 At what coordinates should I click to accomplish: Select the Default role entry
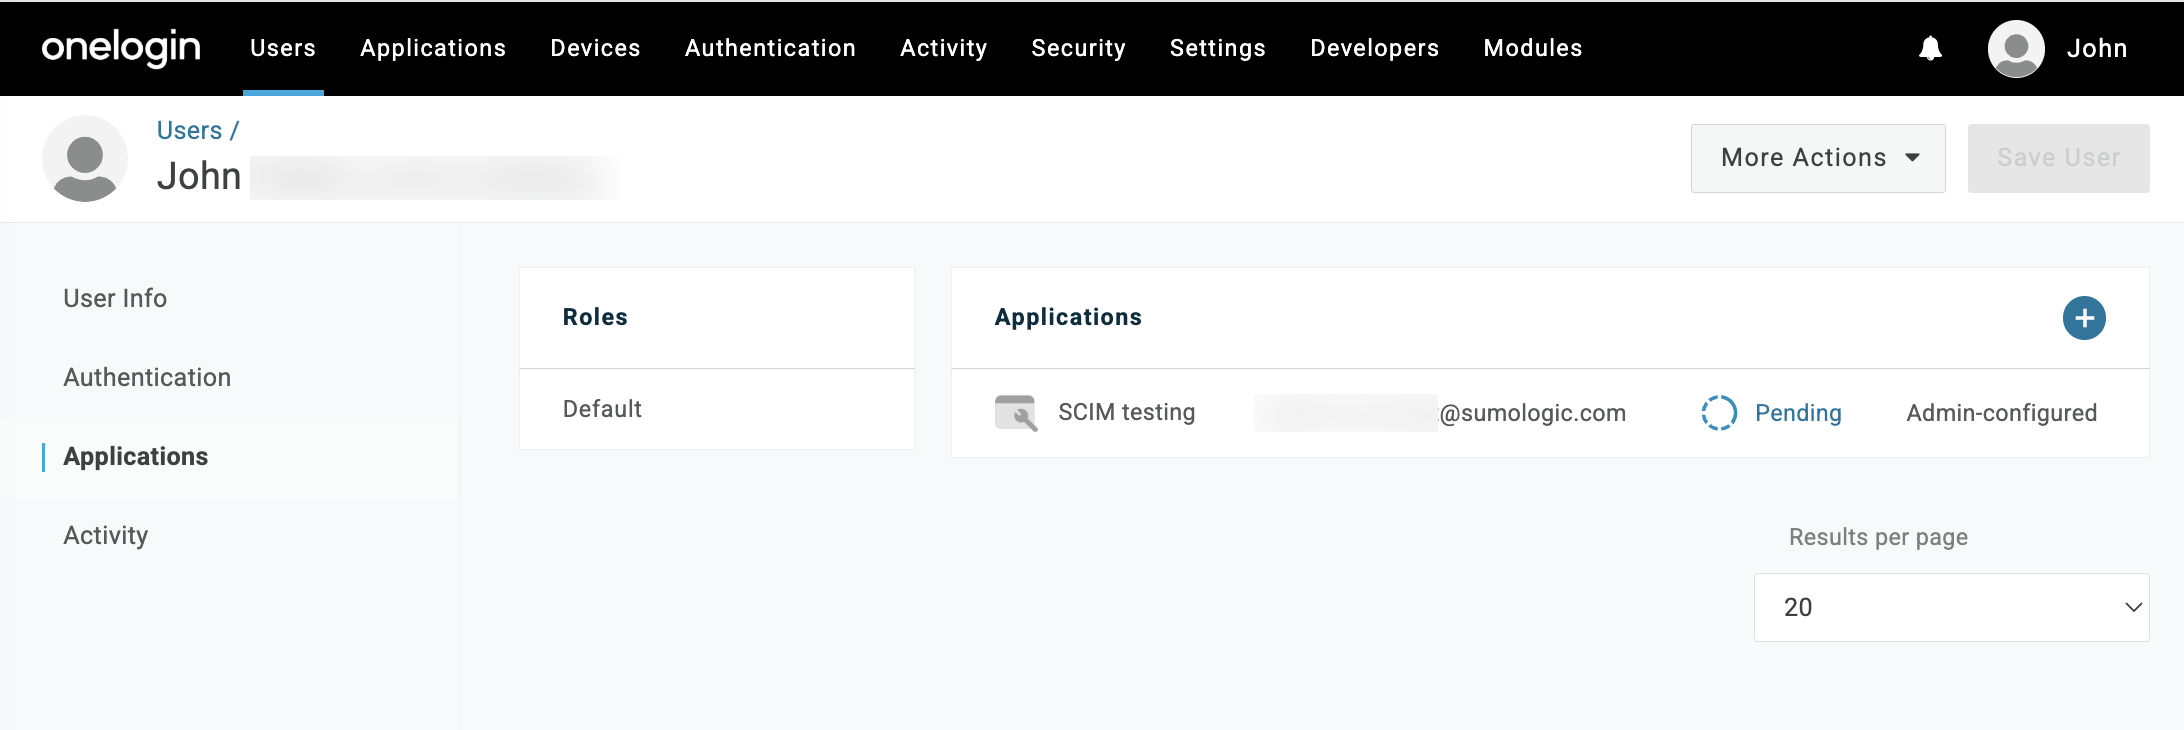pyautogui.click(x=602, y=409)
